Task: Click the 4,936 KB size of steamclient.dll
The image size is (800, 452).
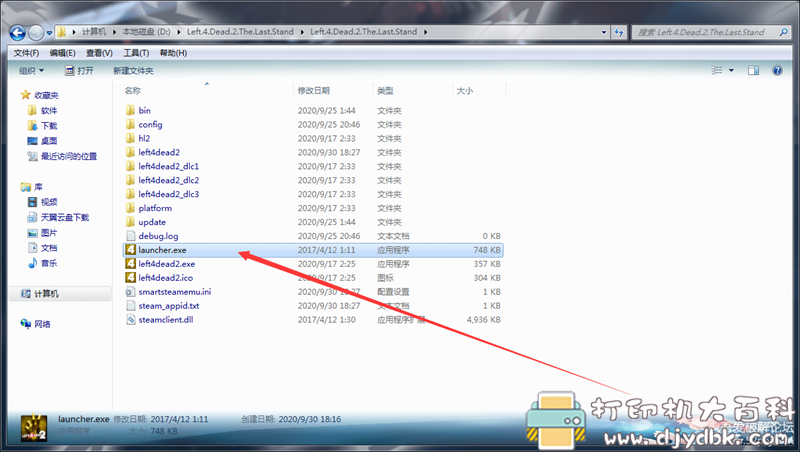Action: point(483,320)
